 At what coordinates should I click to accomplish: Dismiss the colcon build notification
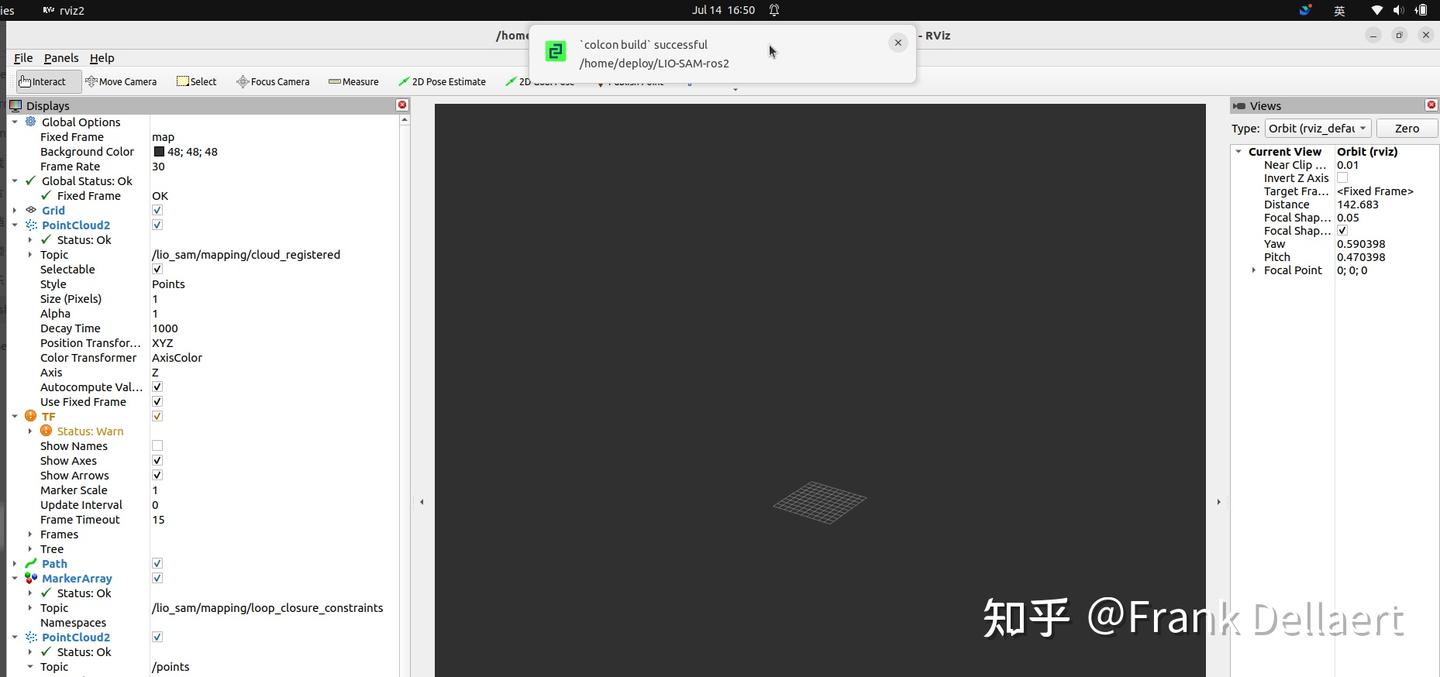pos(897,42)
